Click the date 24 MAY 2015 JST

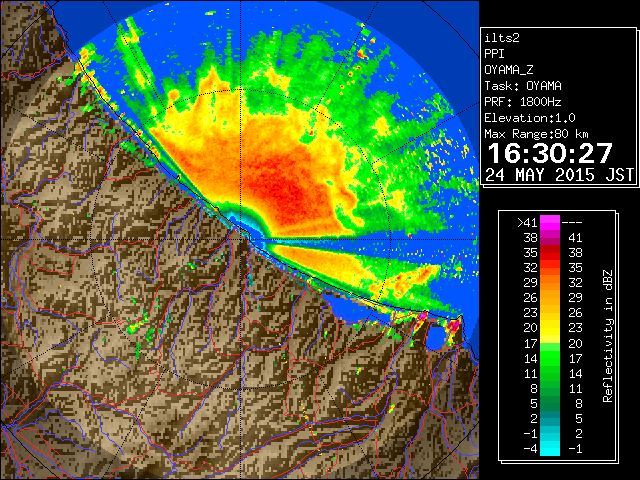[559, 175]
